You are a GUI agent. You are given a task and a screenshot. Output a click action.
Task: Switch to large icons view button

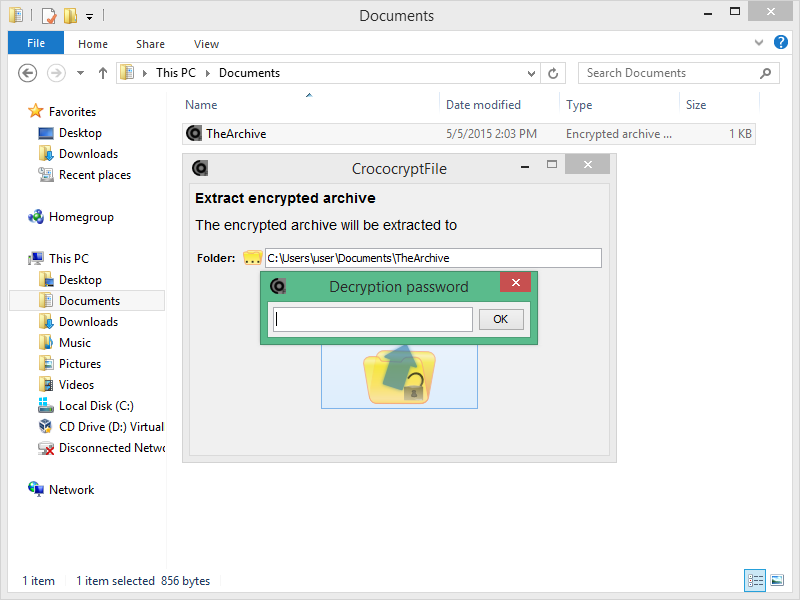[777, 580]
